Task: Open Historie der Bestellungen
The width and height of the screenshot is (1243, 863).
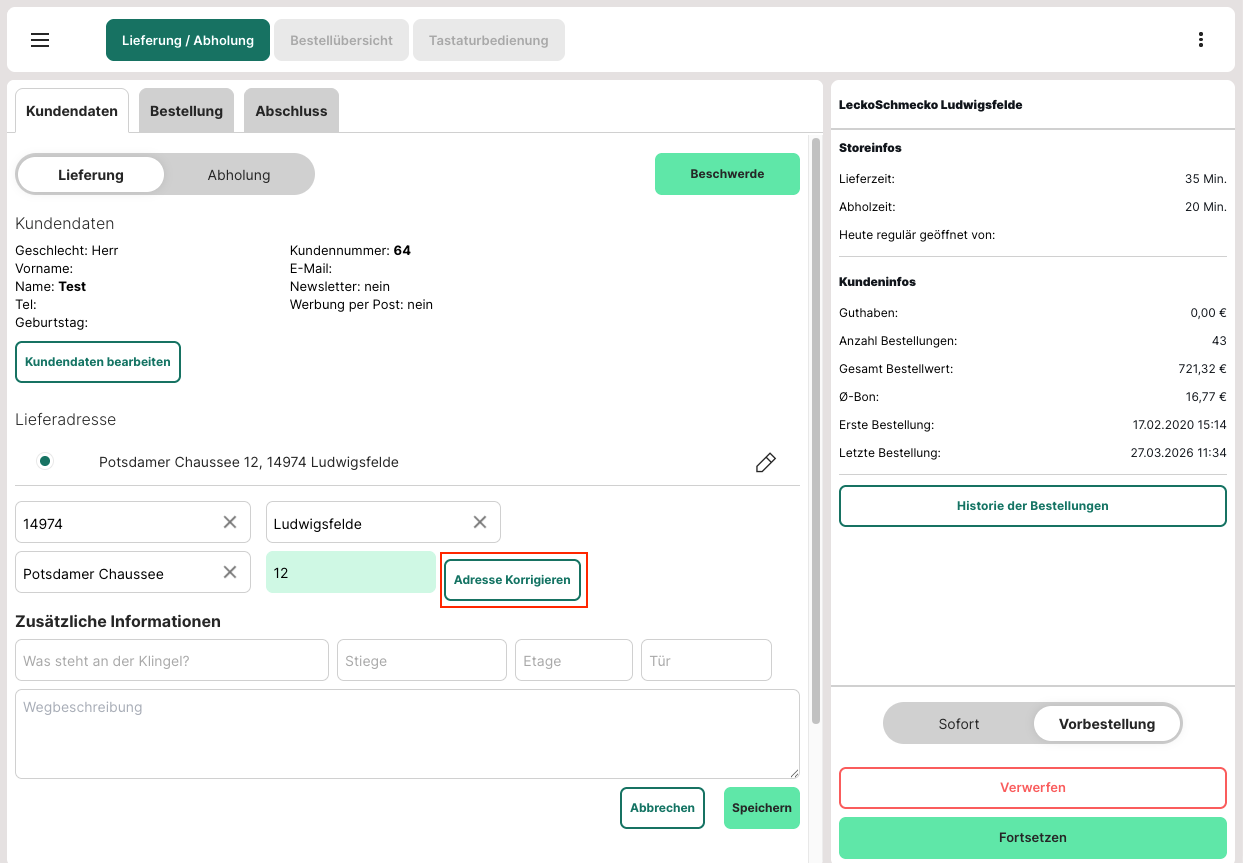Action: click(1032, 506)
